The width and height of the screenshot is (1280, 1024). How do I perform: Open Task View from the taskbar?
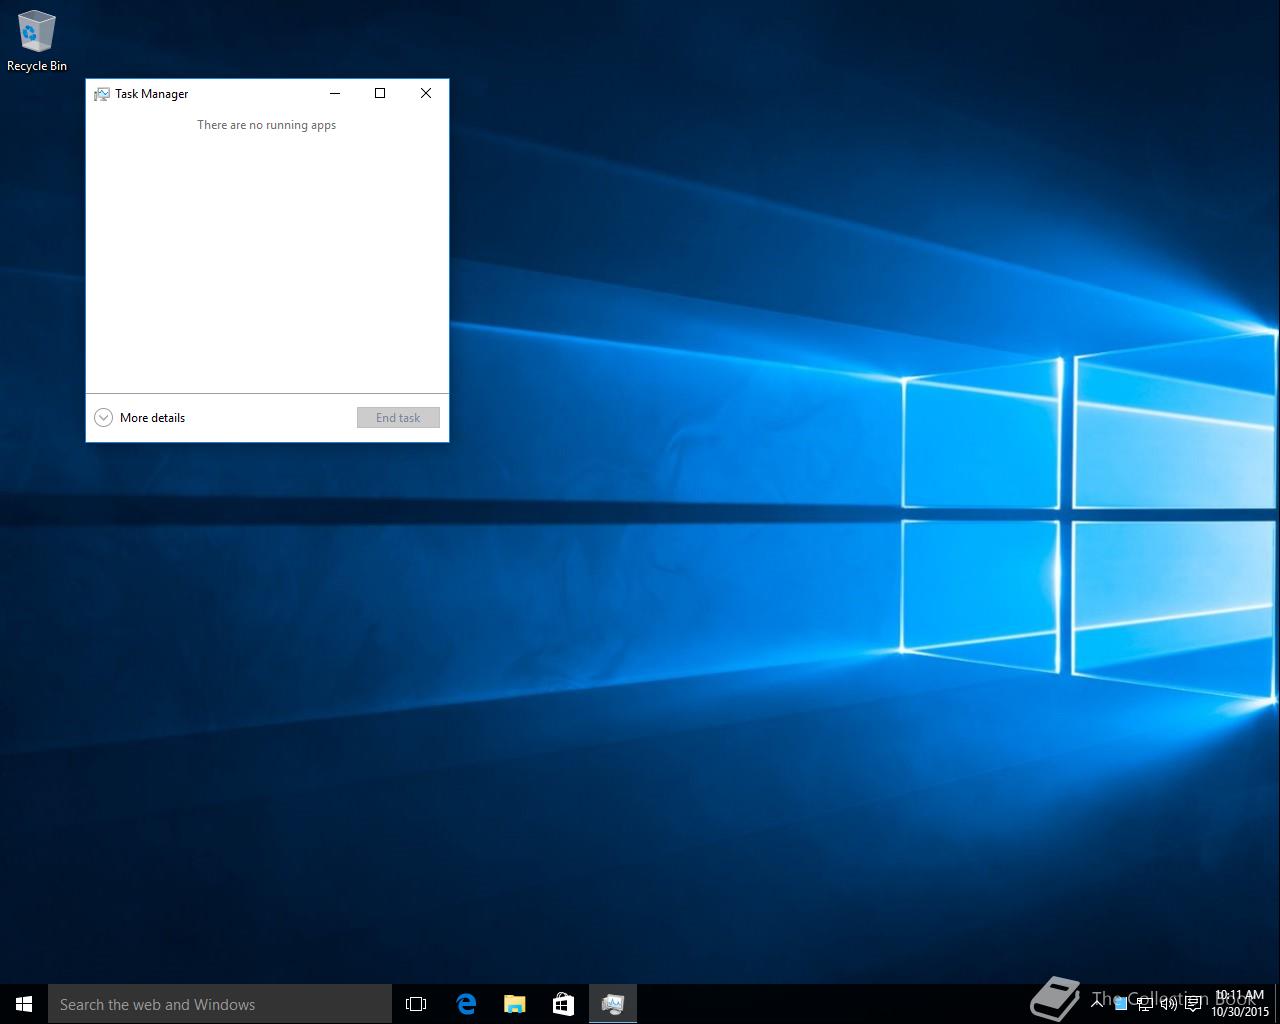416,1004
